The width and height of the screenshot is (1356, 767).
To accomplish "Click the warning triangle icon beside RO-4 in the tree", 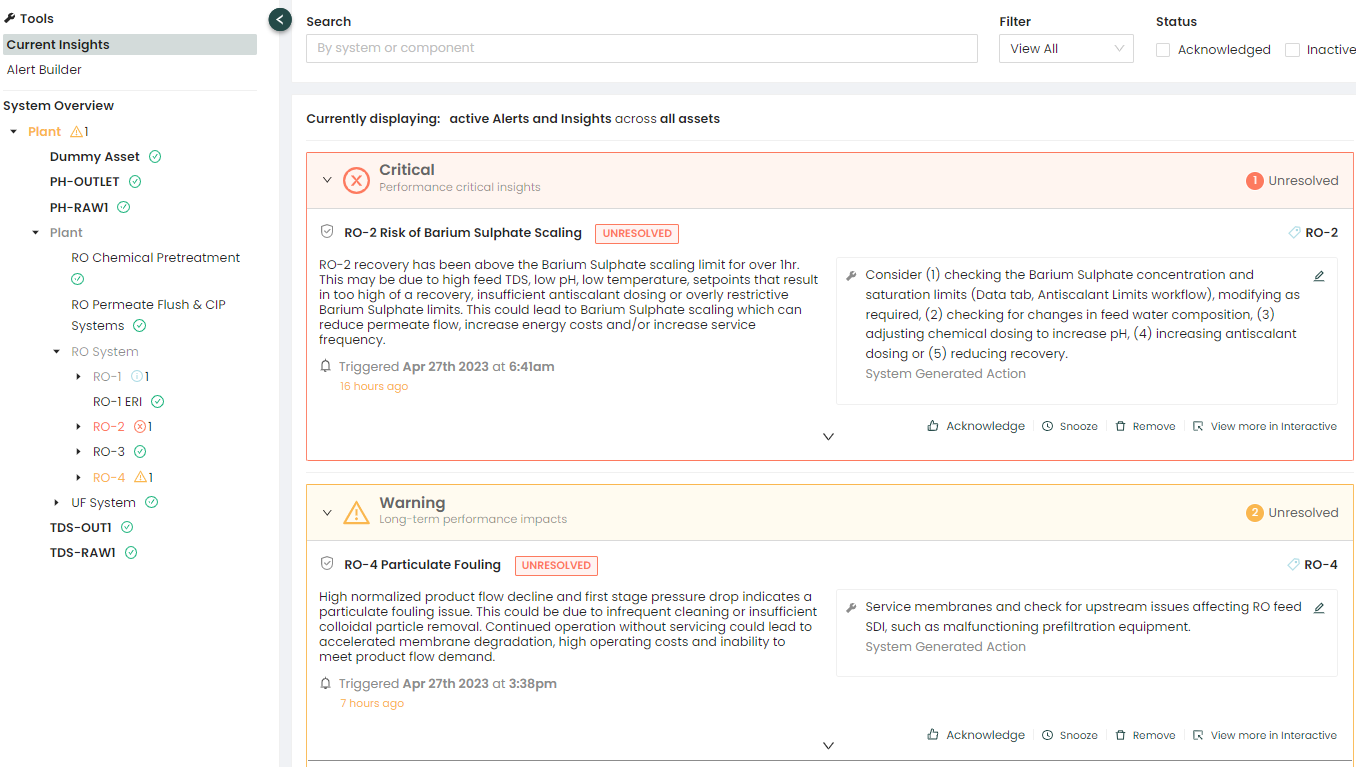I will click(140, 478).
